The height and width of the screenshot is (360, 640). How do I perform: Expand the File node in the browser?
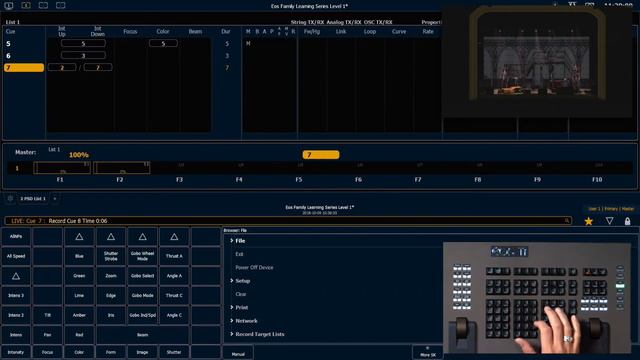(x=231, y=241)
